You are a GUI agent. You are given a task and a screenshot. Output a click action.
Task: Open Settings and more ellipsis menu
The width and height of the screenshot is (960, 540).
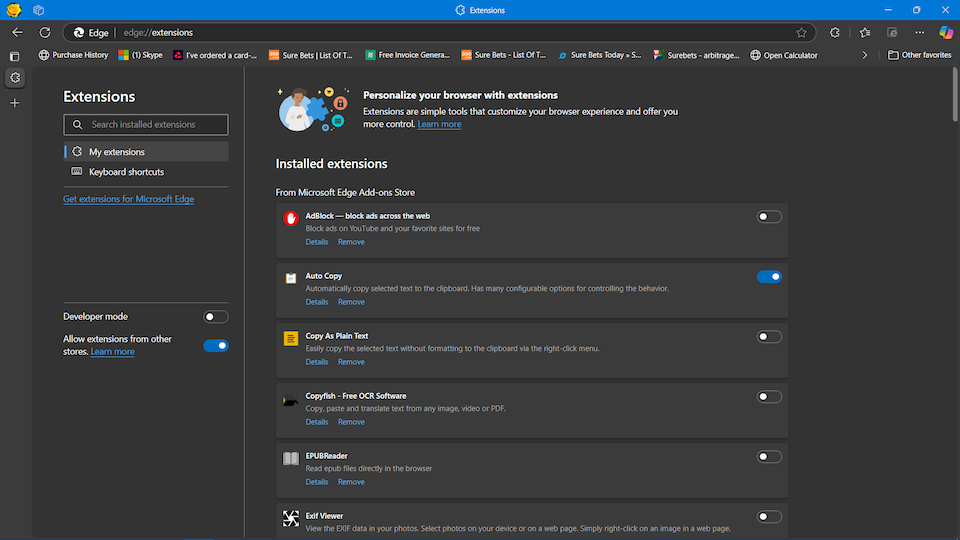point(920,32)
